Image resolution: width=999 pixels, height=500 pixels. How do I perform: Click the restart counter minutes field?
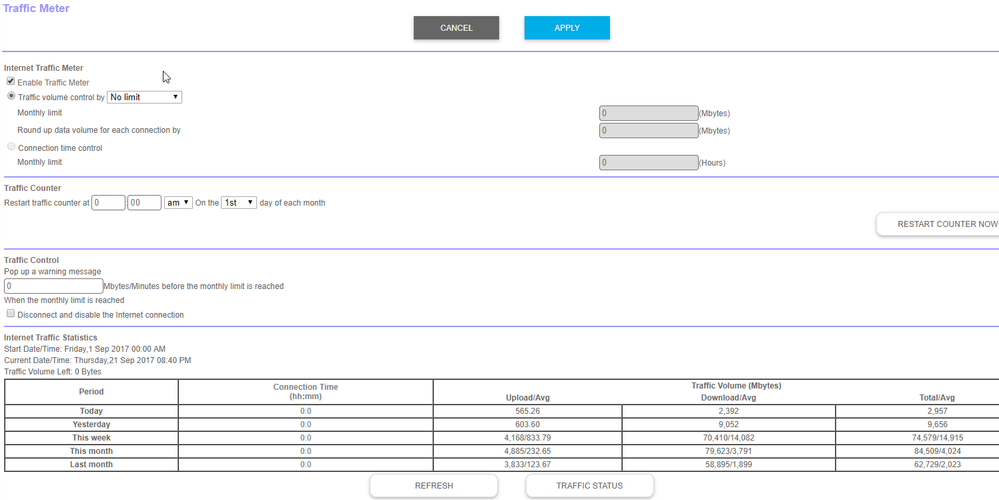(x=144, y=203)
